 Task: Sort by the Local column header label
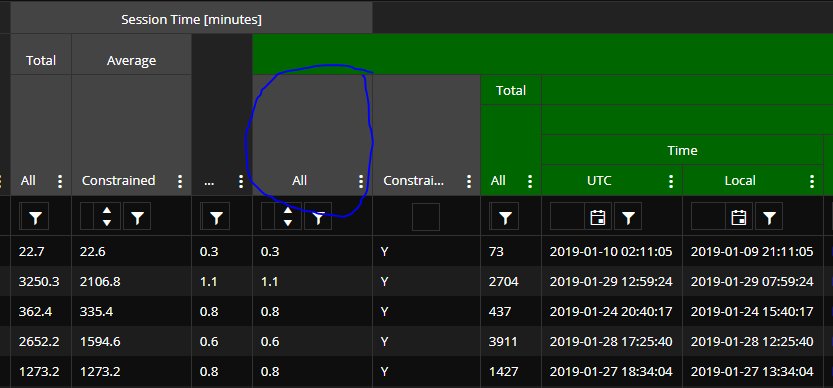(x=740, y=181)
